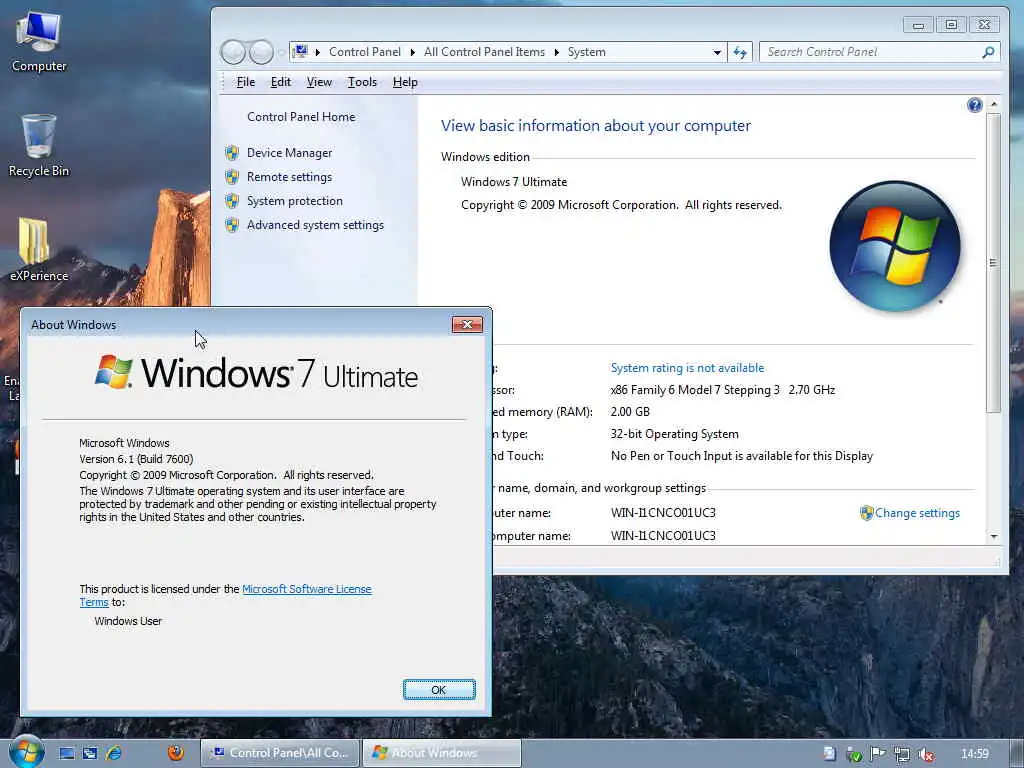Screen dimensions: 1024x768
Task: Expand arrow after All Control Panel Items
Action: click(556, 52)
